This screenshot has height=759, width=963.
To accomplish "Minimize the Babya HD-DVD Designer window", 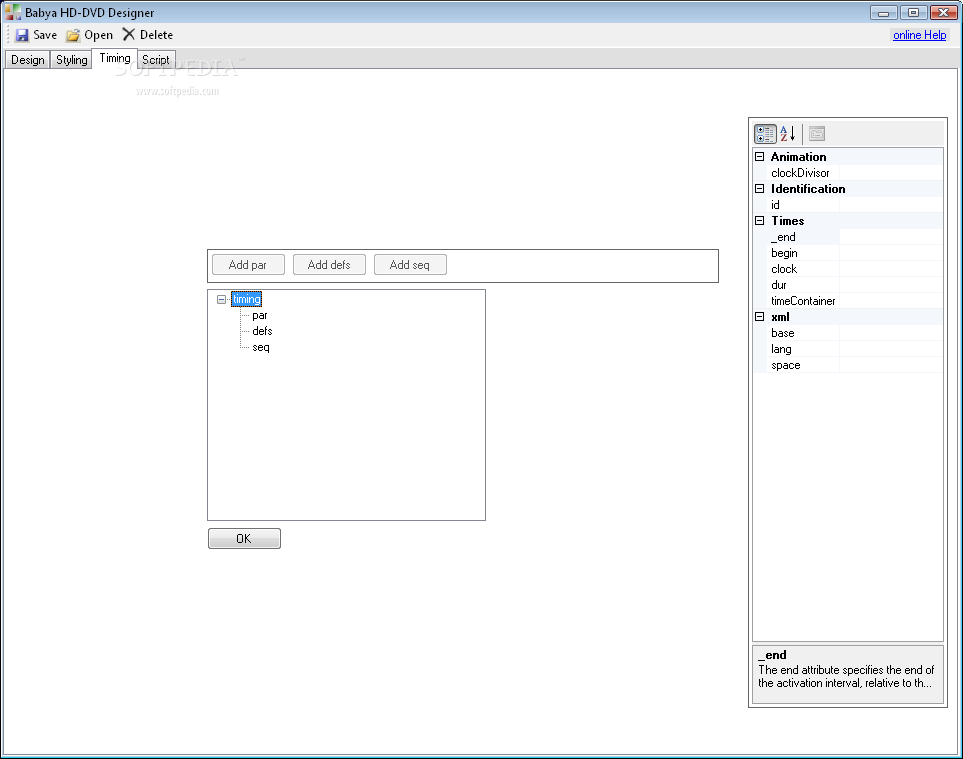I will [x=883, y=13].
